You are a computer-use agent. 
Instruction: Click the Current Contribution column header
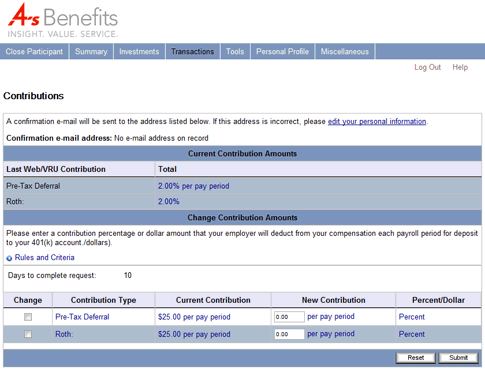point(213,300)
